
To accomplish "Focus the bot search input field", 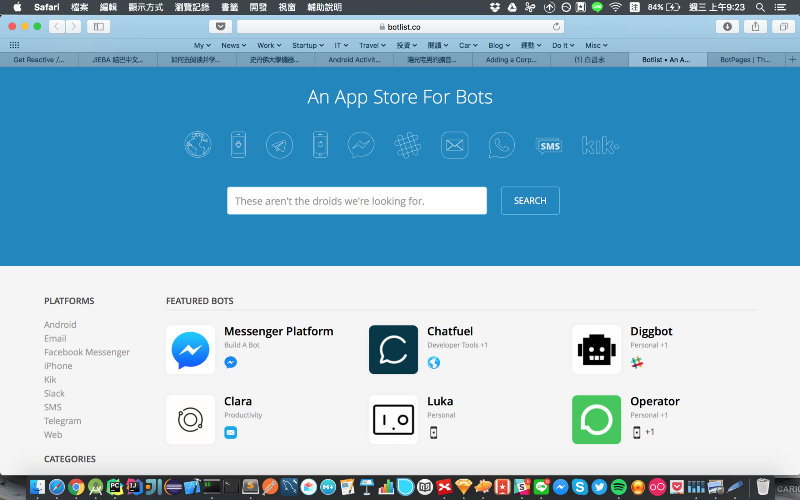I will [357, 201].
